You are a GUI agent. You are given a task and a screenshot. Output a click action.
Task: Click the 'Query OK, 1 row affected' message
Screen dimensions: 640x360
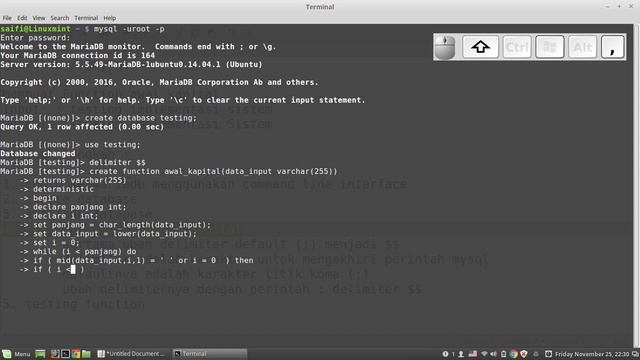tap(82, 127)
